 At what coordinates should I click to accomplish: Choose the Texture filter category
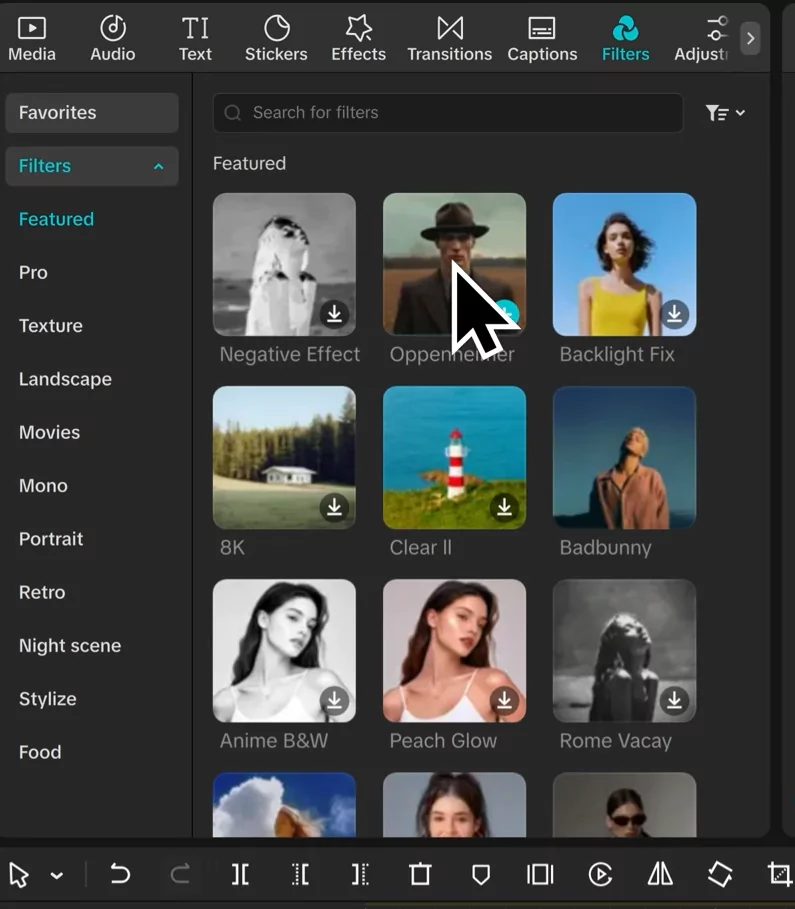(50, 326)
